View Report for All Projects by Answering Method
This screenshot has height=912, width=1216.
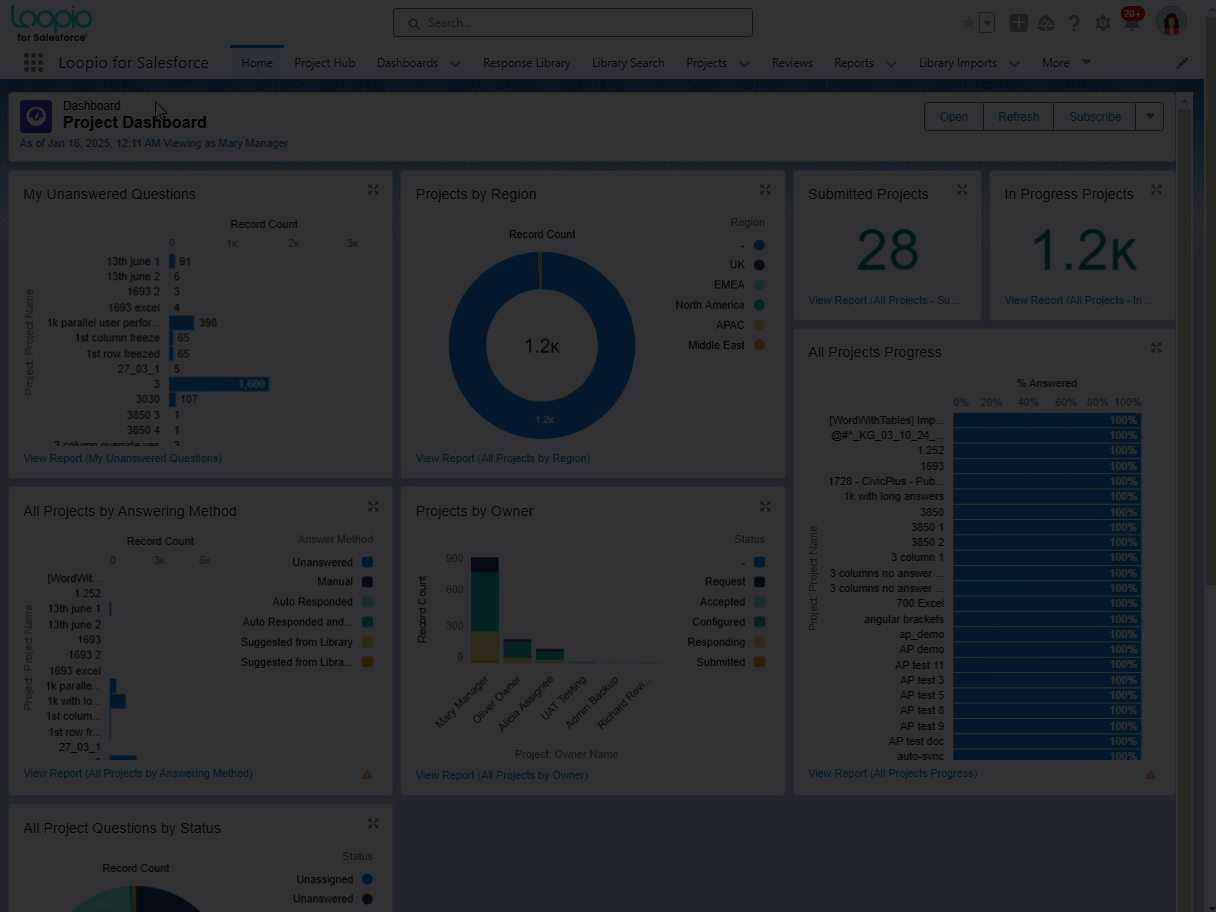click(138, 773)
